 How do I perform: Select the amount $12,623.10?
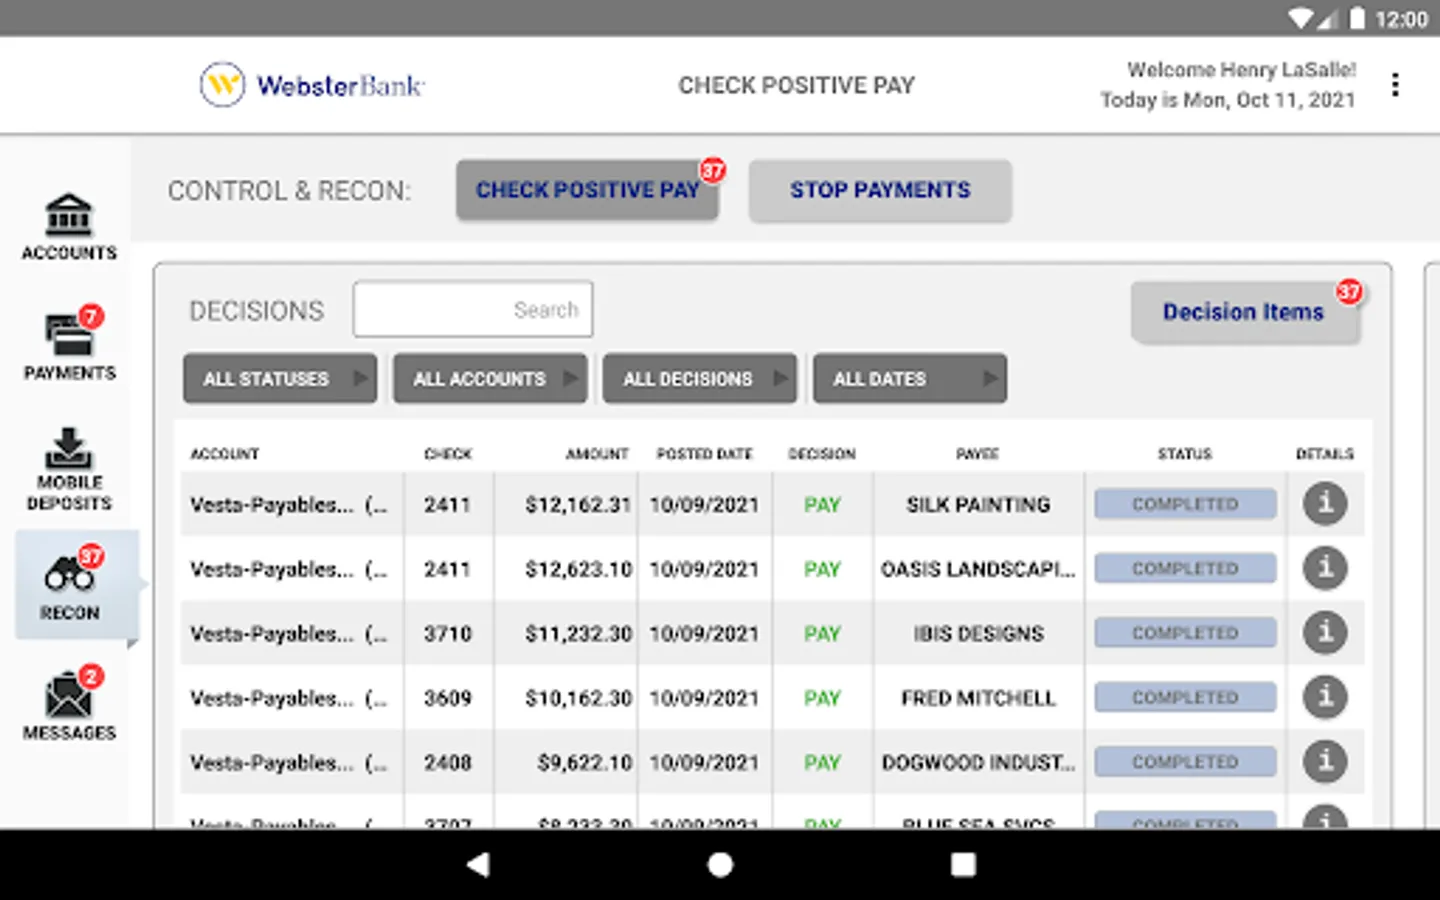[x=578, y=569]
